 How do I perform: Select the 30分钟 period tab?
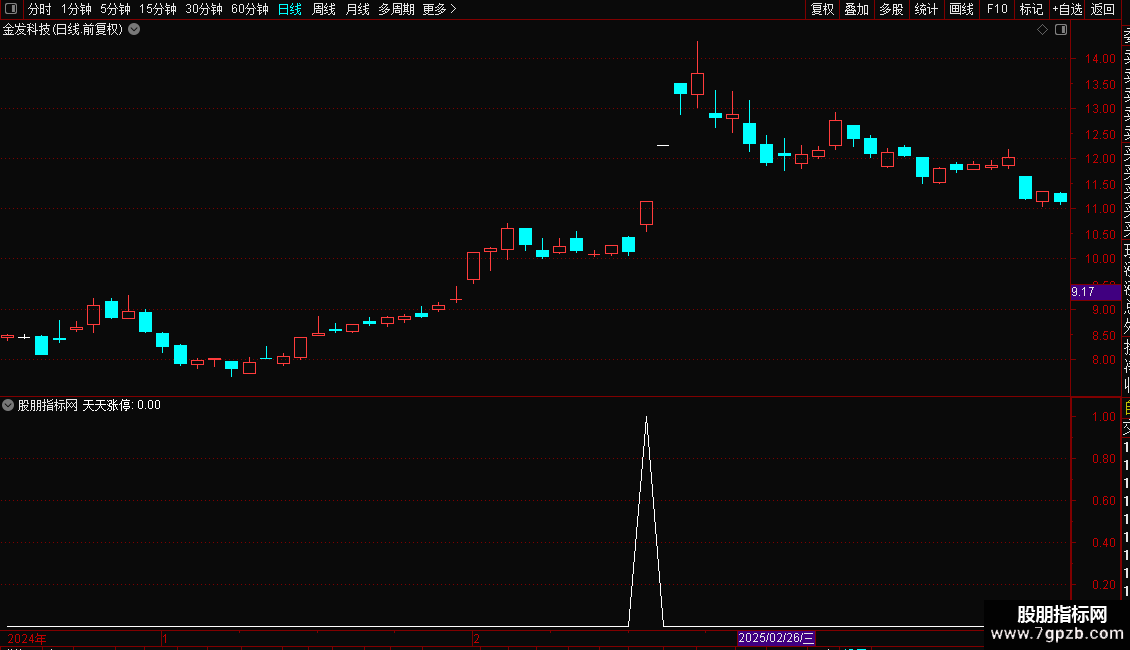tap(204, 9)
